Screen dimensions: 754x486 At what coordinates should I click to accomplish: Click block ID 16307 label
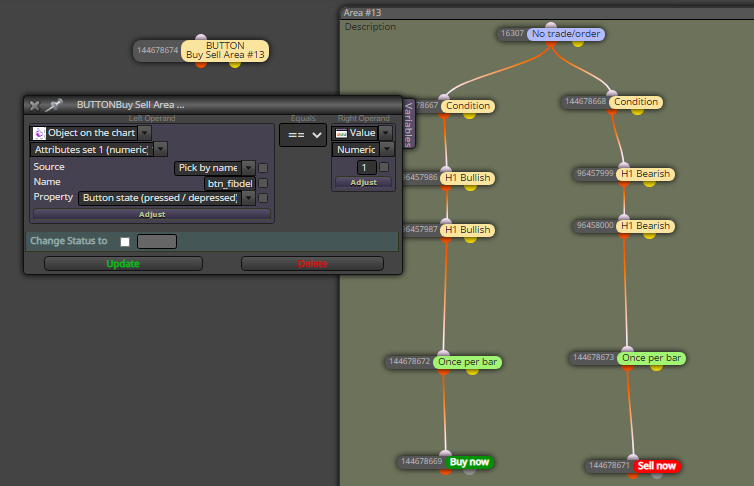(512, 33)
